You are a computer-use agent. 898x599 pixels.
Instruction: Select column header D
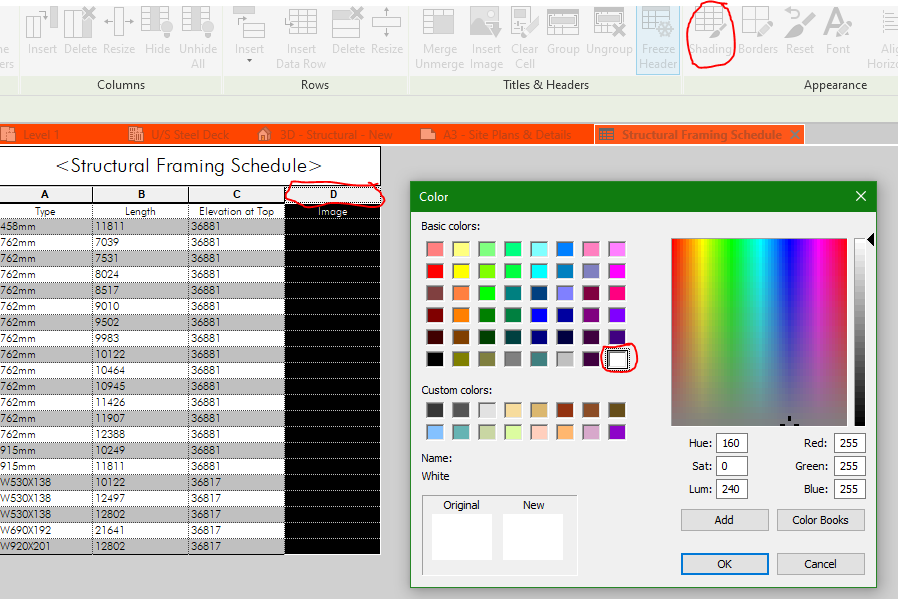[x=333, y=194]
